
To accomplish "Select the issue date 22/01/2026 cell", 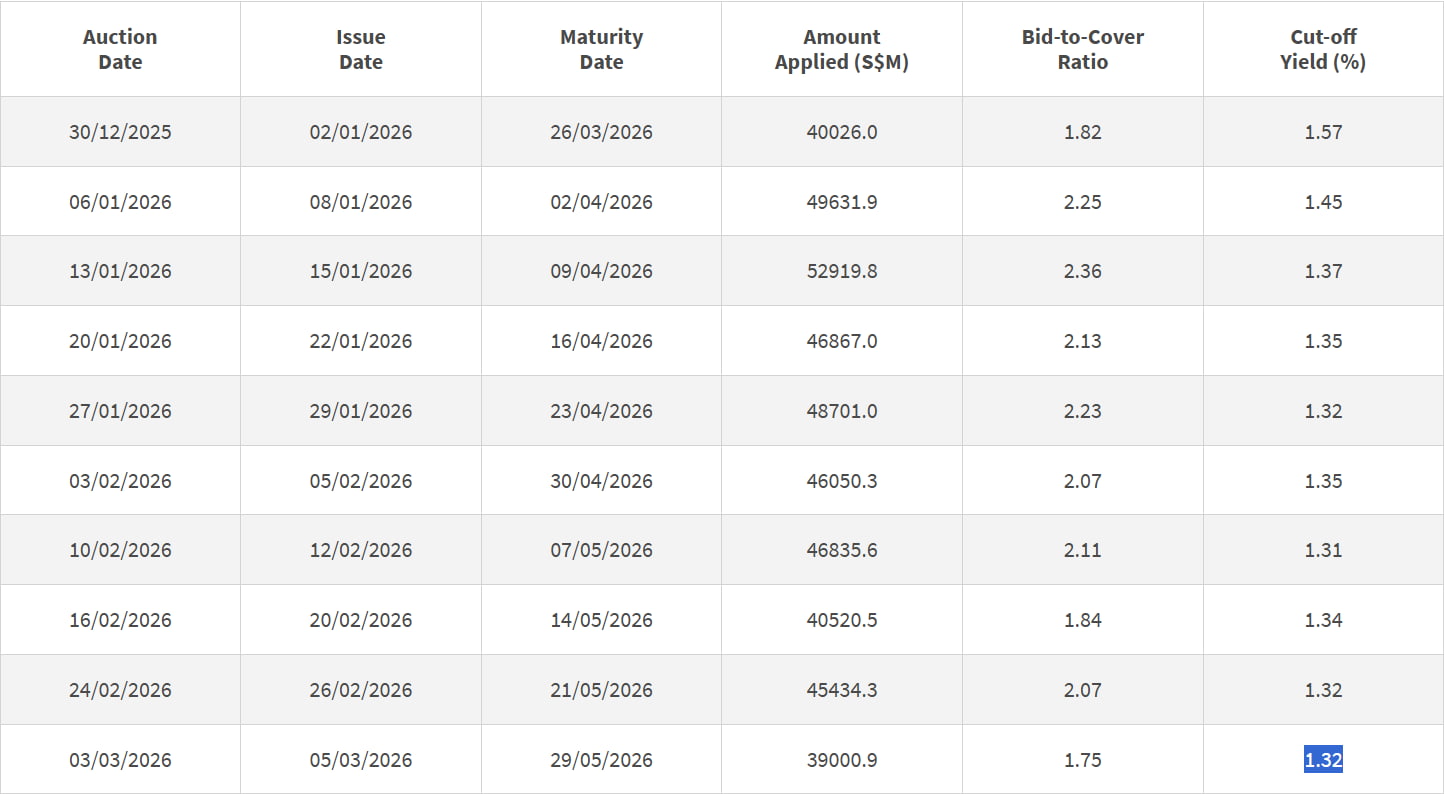I will coord(360,340).
